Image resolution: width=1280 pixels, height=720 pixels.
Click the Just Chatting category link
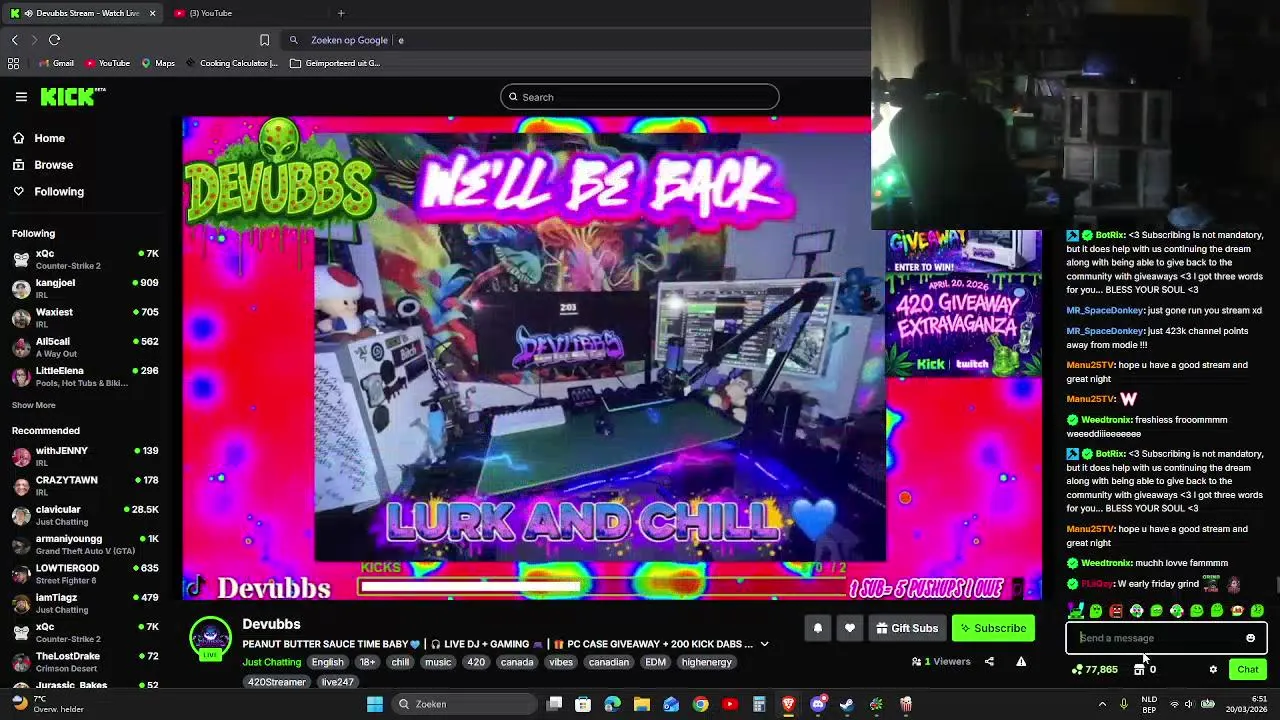click(271, 662)
